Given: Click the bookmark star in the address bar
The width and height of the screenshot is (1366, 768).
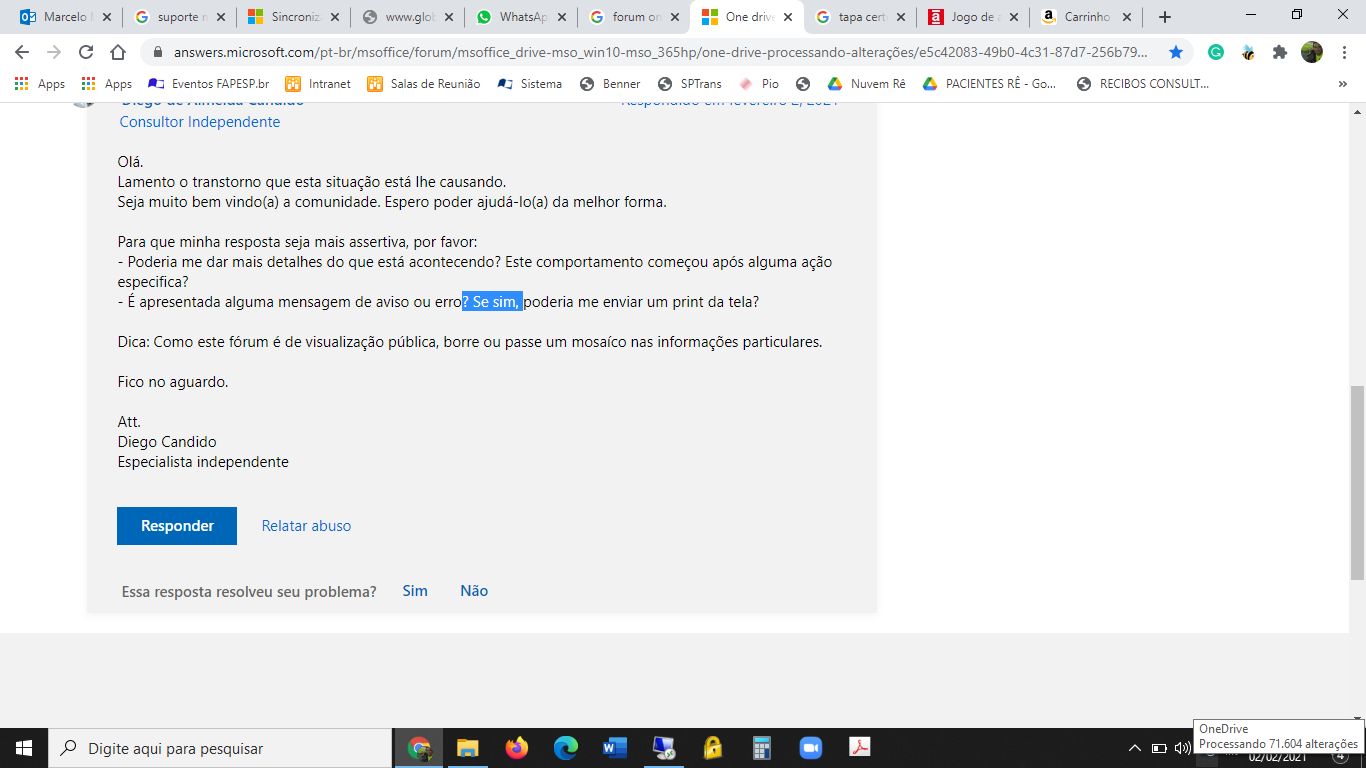Looking at the screenshot, I should (x=1176, y=52).
